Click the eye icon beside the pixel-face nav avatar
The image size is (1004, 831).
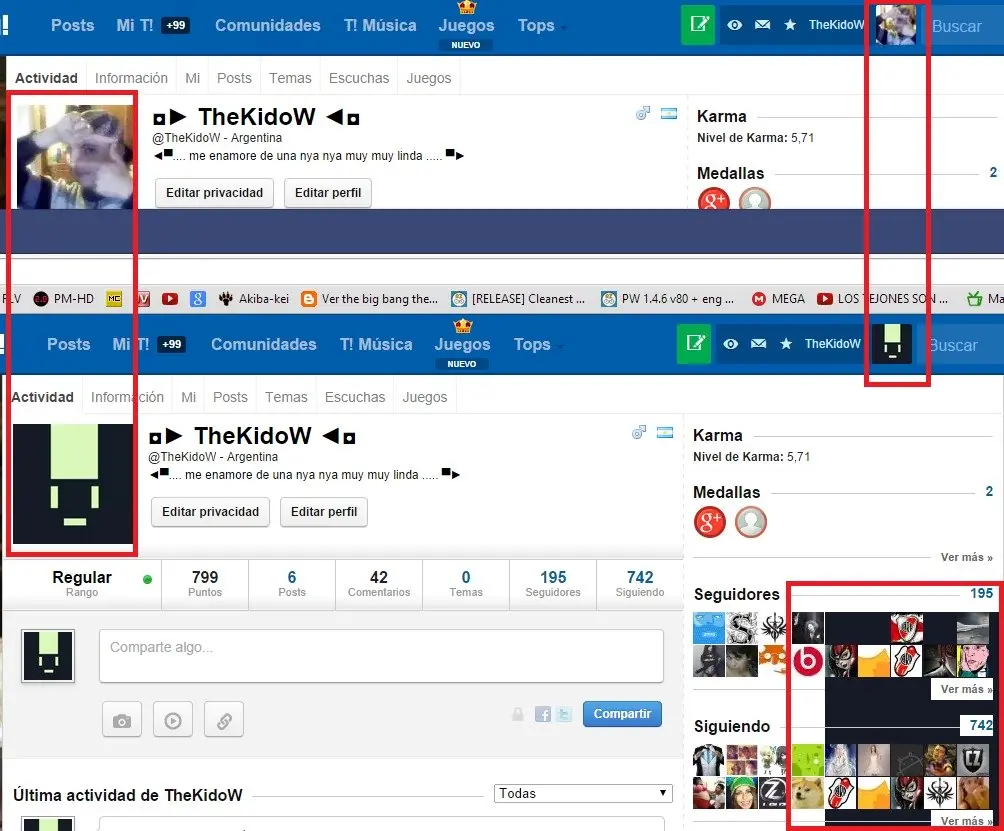(x=731, y=344)
